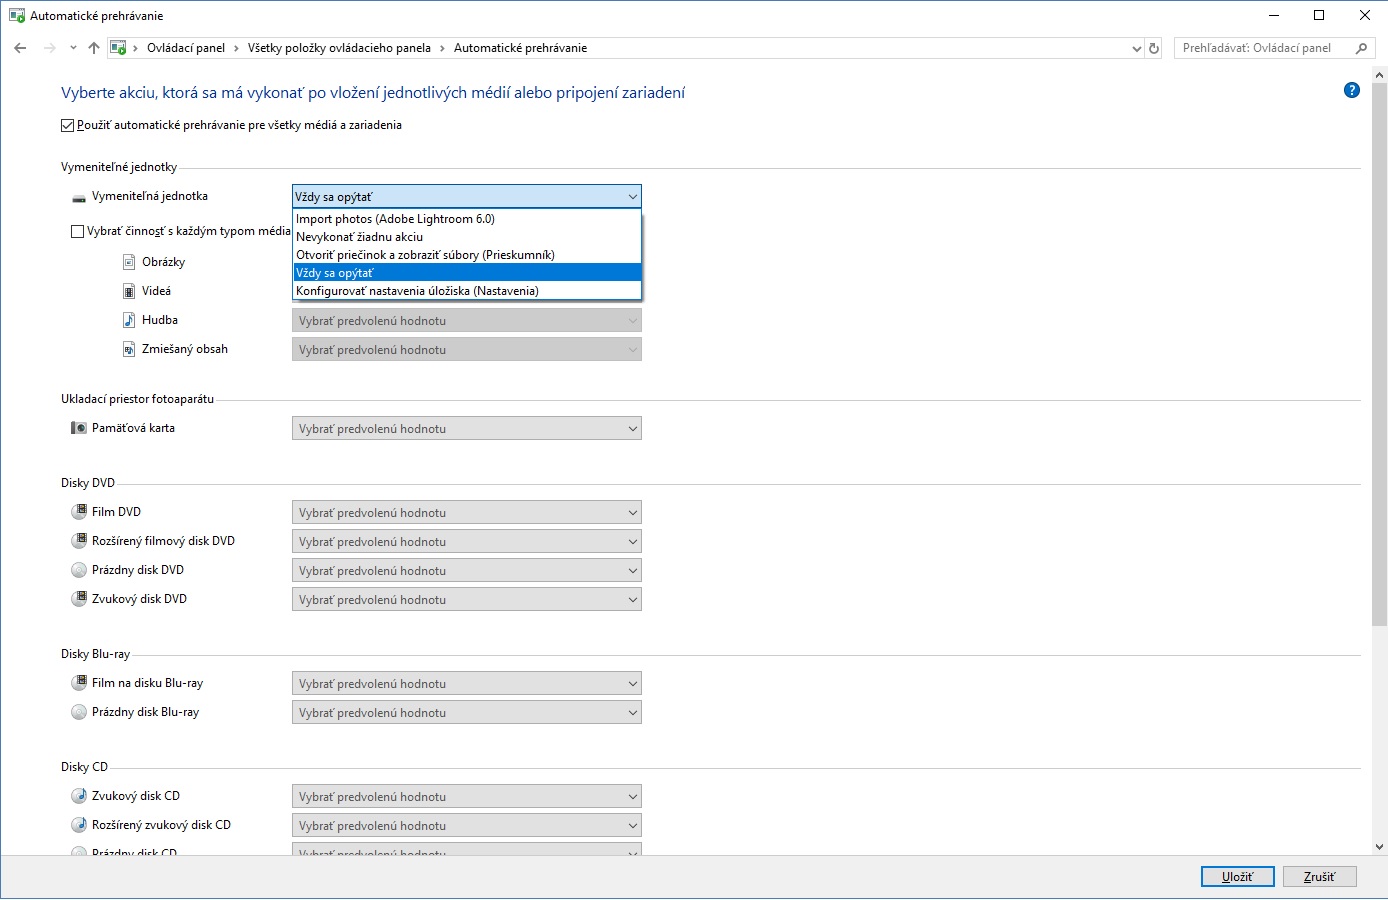Click the Pamäťová karta camera icon

[79, 428]
